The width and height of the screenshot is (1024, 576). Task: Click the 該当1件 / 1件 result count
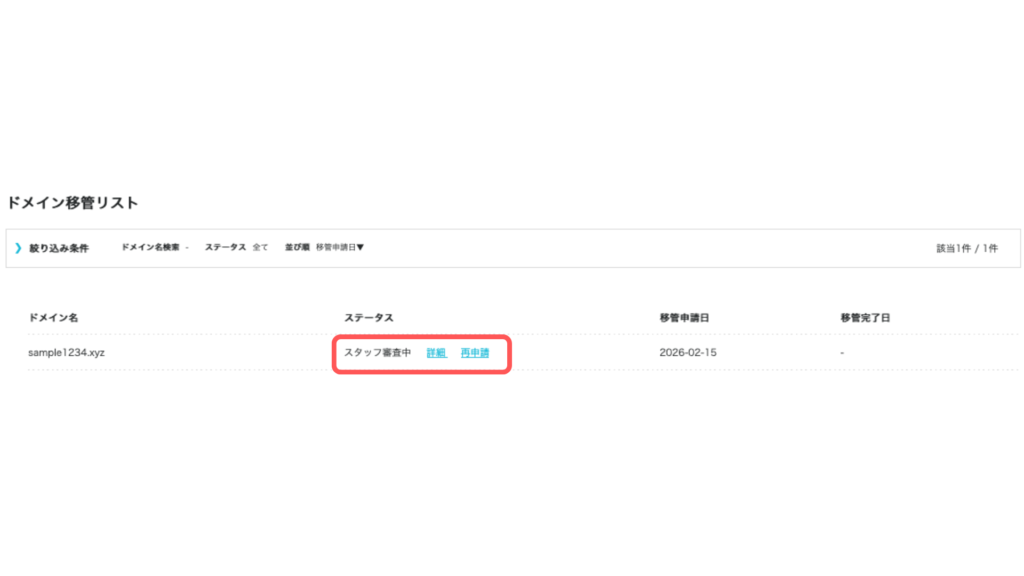coord(966,248)
